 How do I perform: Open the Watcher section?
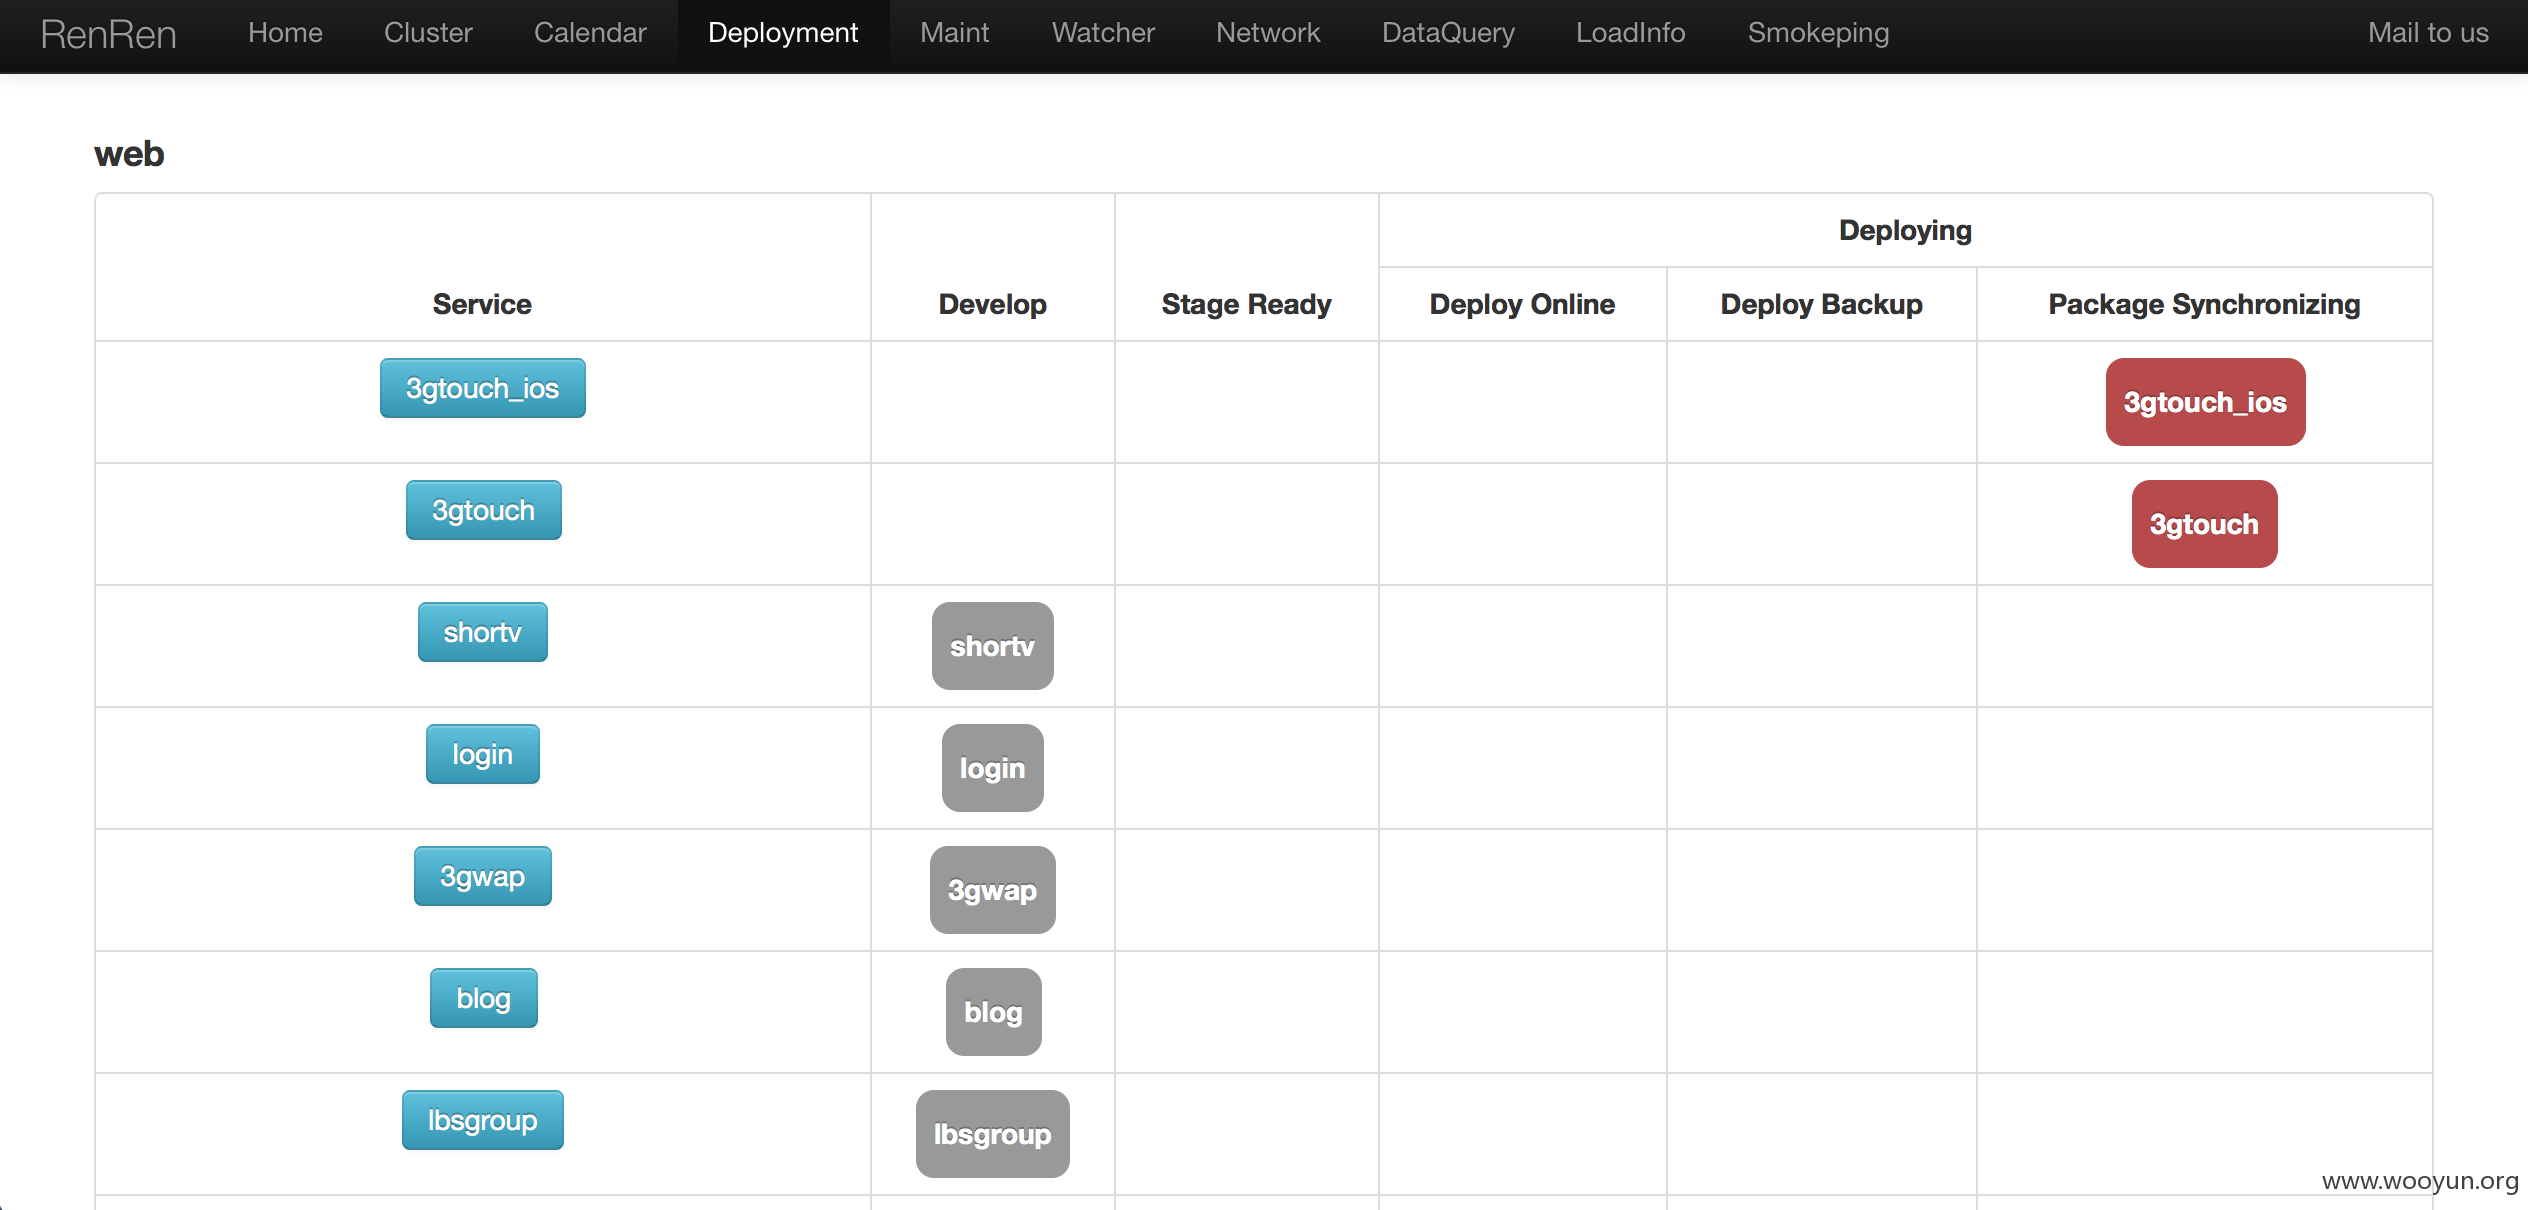[x=1103, y=33]
